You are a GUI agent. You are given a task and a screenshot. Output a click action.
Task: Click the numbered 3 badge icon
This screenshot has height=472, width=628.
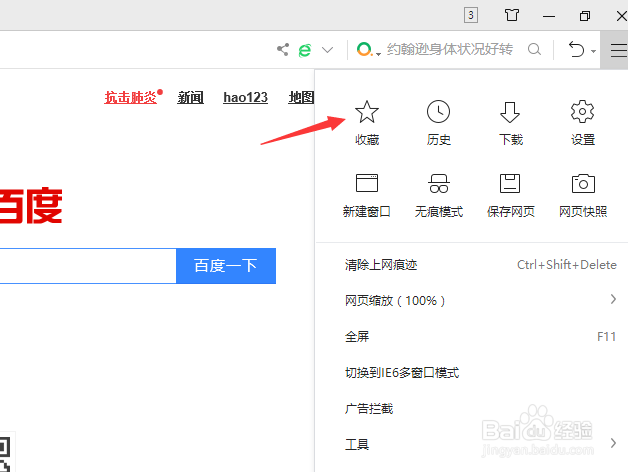pyautogui.click(x=471, y=15)
